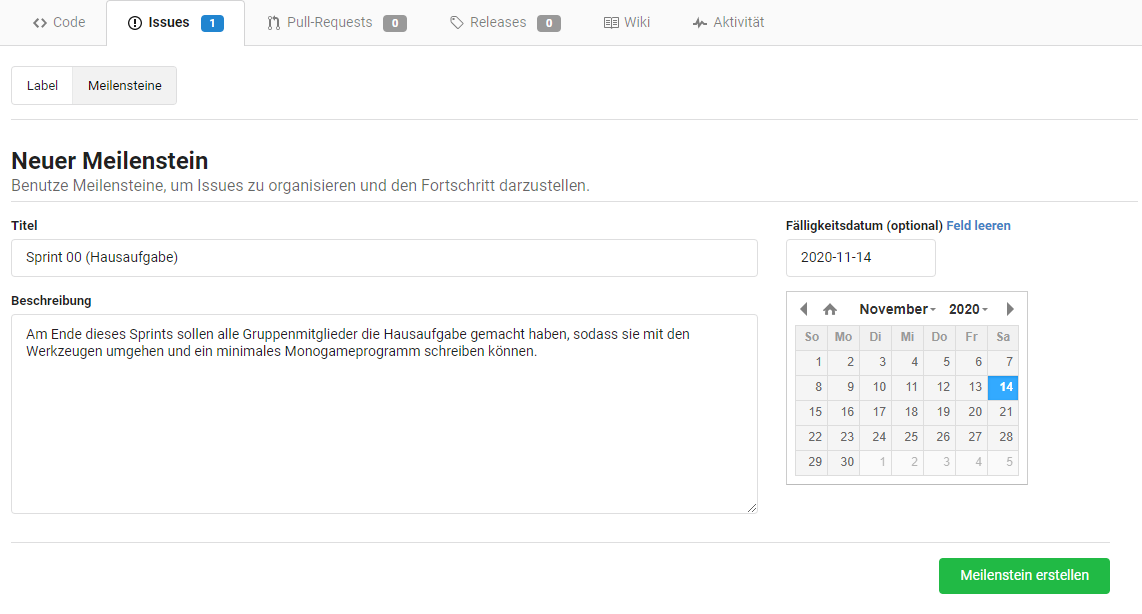Click the Aktivität pulse icon
Image resolution: width=1142 pixels, height=614 pixels.
click(x=699, y=23)
